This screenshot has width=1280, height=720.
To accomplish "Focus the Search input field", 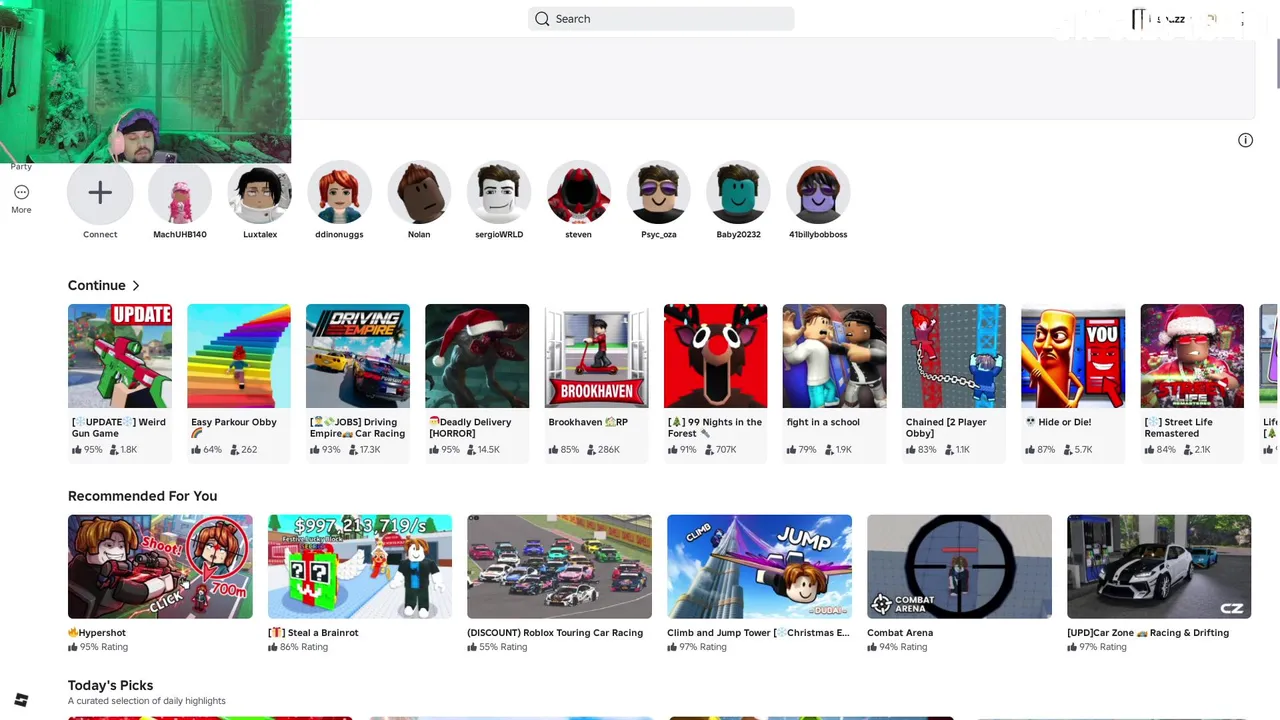I will click(x=661, y=19).
